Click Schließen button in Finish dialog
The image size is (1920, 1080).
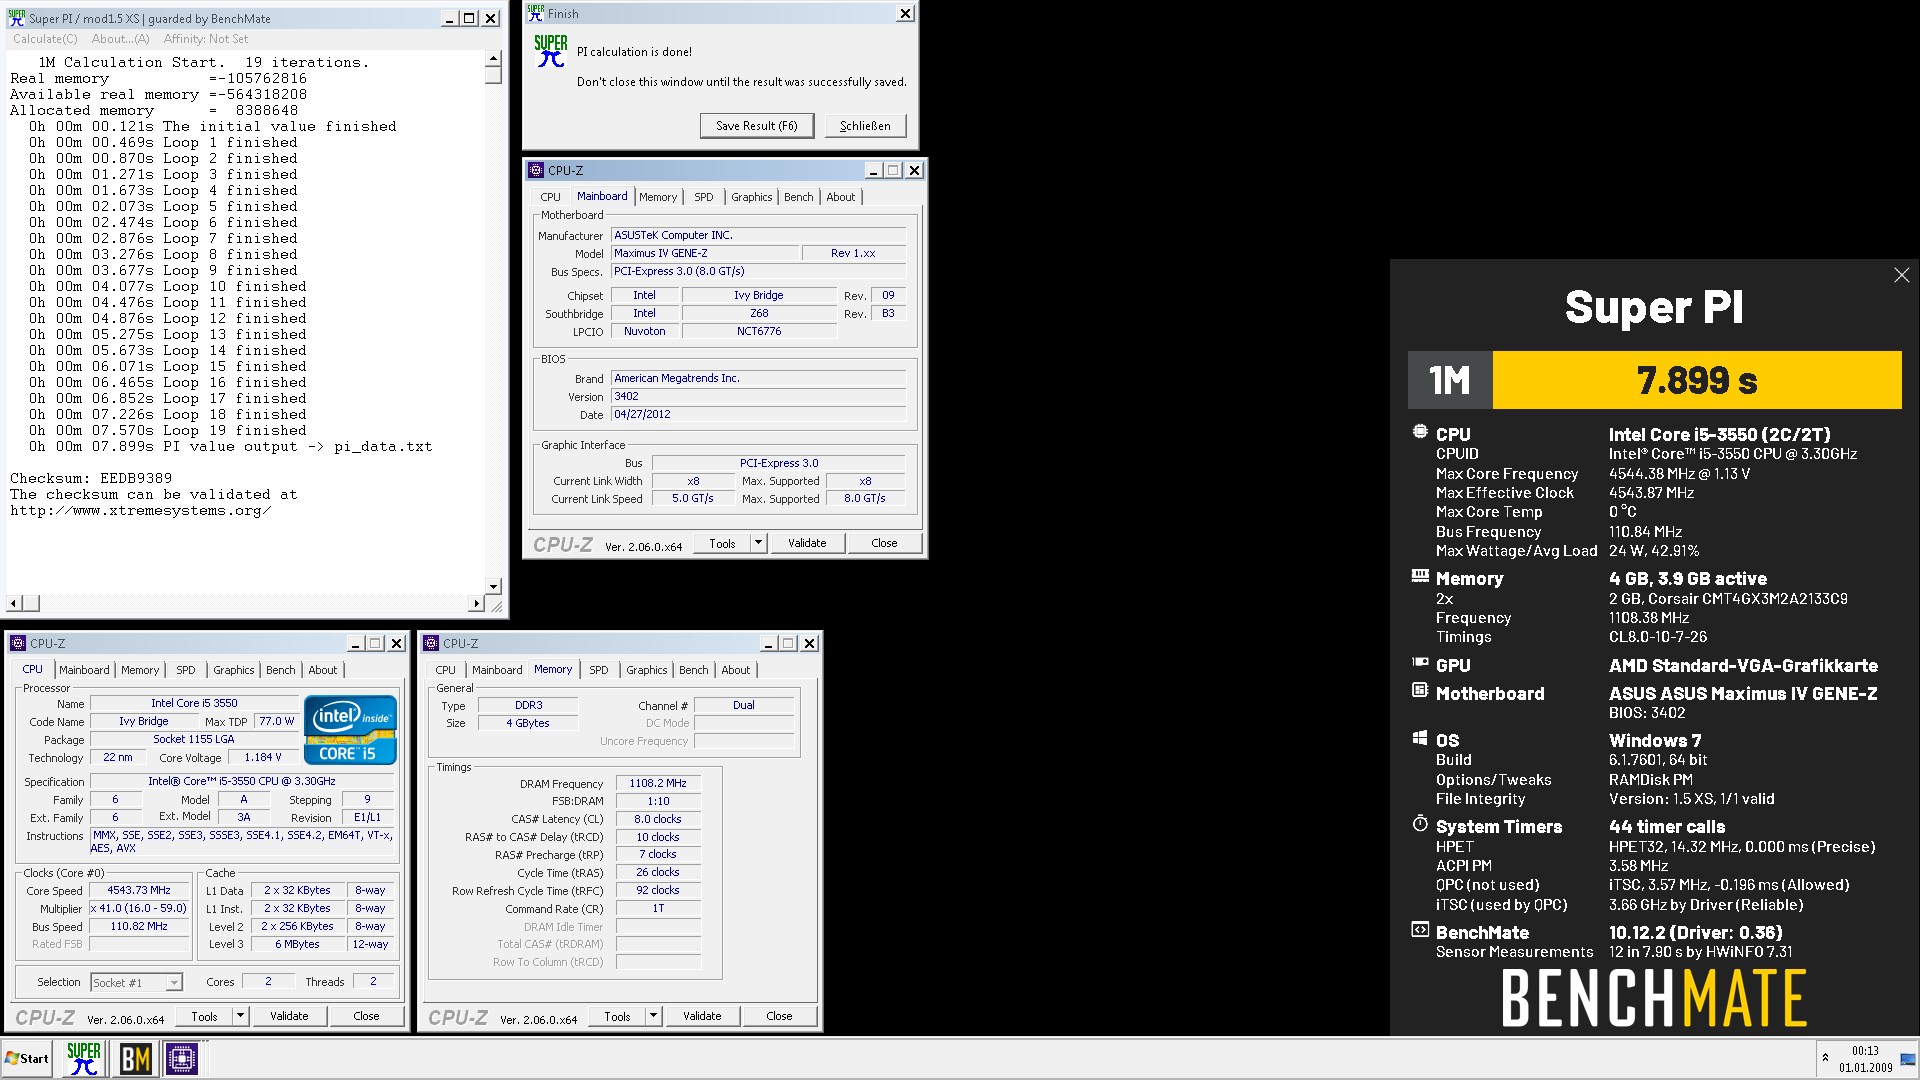point(865,126)
